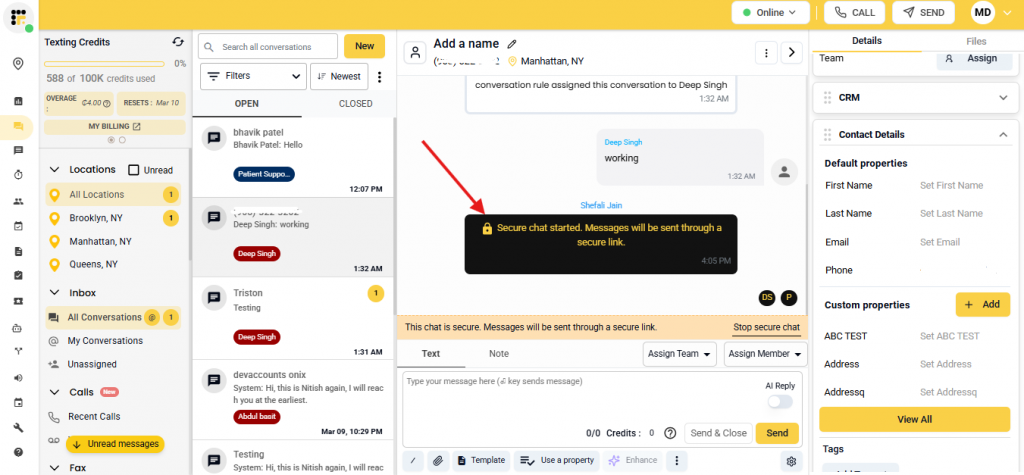Open the conversation list three-dots options
The height and width of the screenshot is (475, 1024).
[379, 76]
